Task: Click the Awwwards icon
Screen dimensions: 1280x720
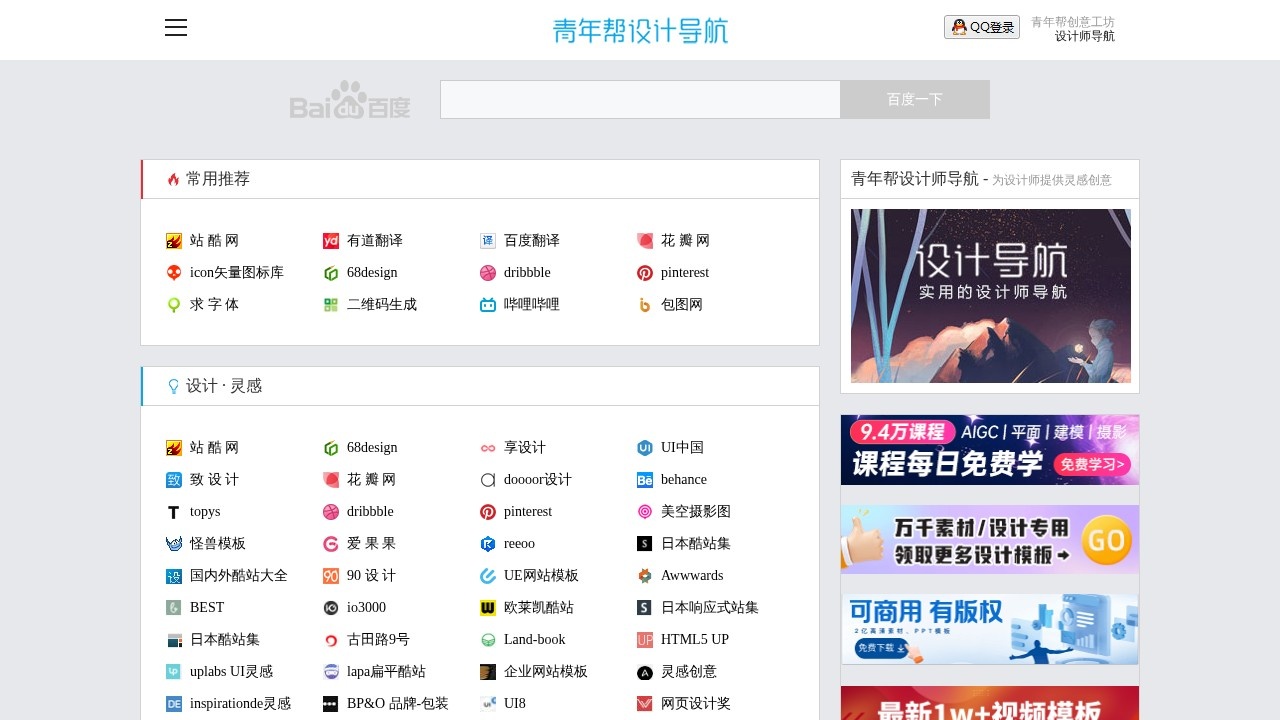Action: point(644,575)
